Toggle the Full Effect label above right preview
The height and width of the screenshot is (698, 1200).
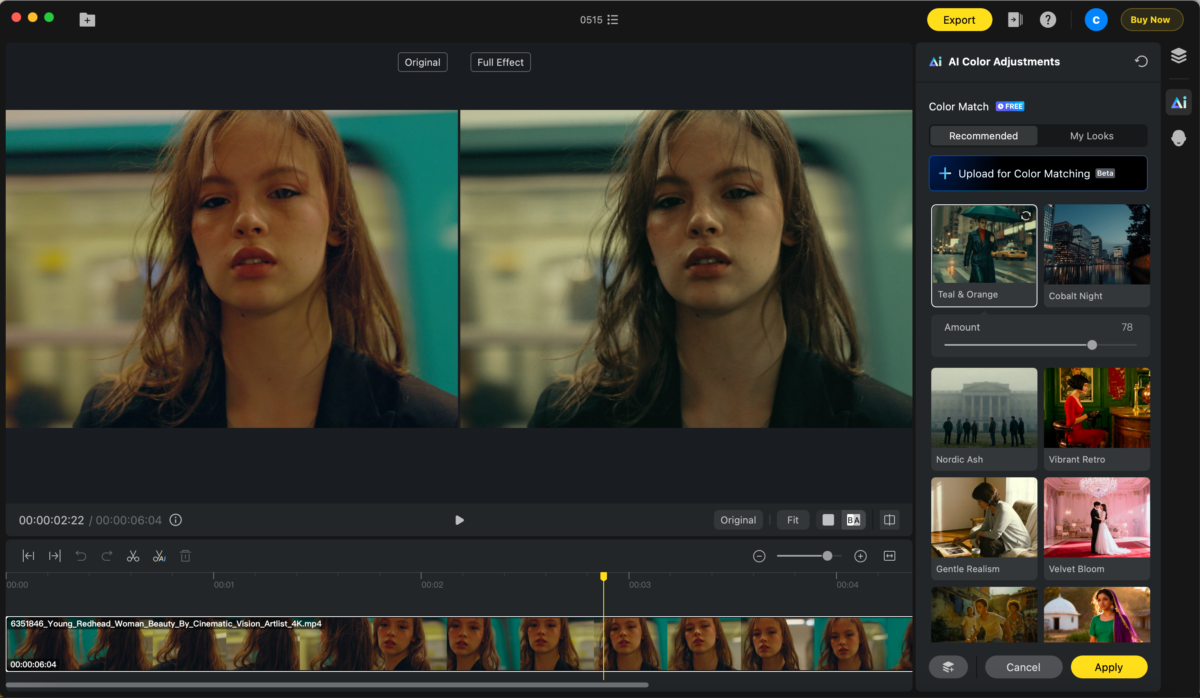501,62
